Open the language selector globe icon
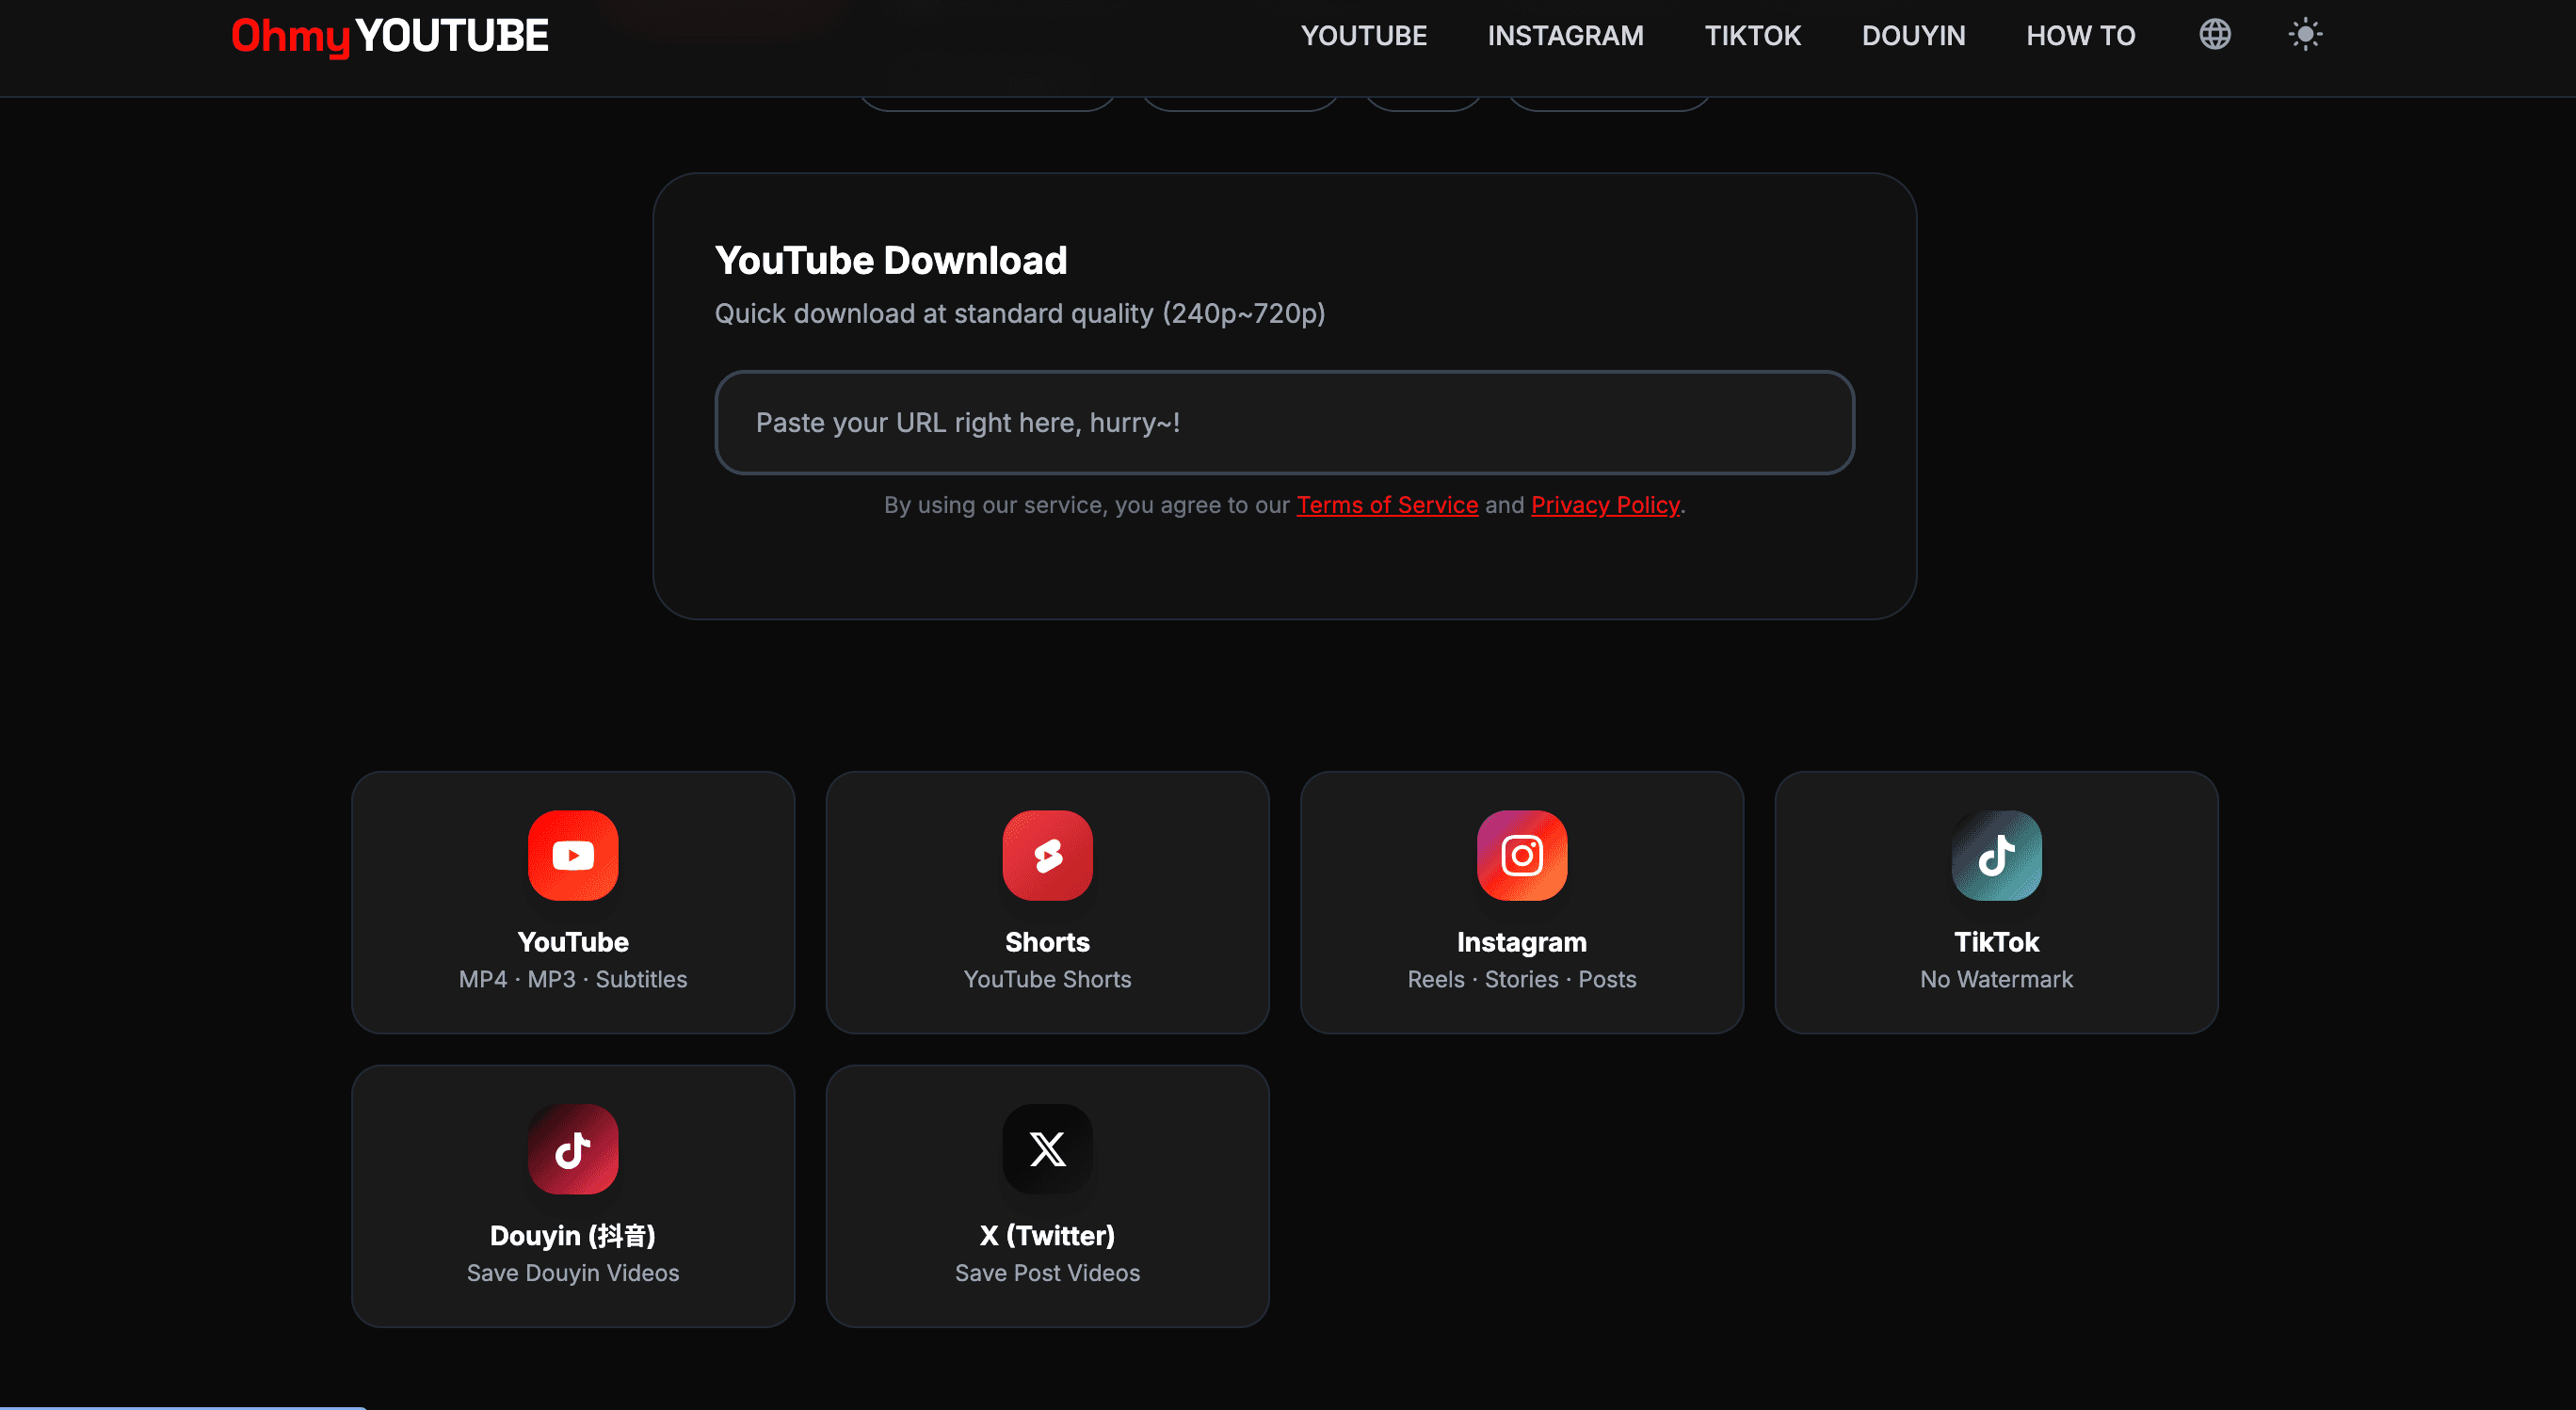The width and height of the screenshot is (2576, 1410). (2215, 34)
